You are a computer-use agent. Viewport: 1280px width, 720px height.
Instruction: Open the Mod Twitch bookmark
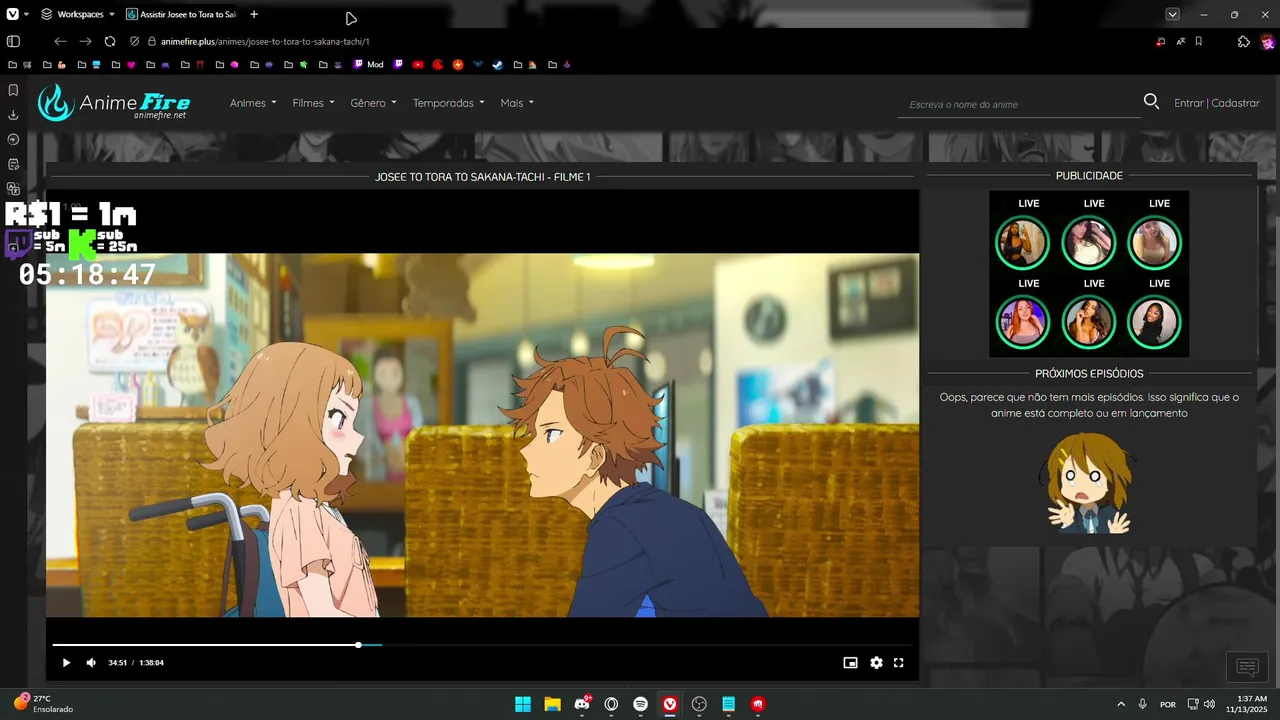point(368,64)
